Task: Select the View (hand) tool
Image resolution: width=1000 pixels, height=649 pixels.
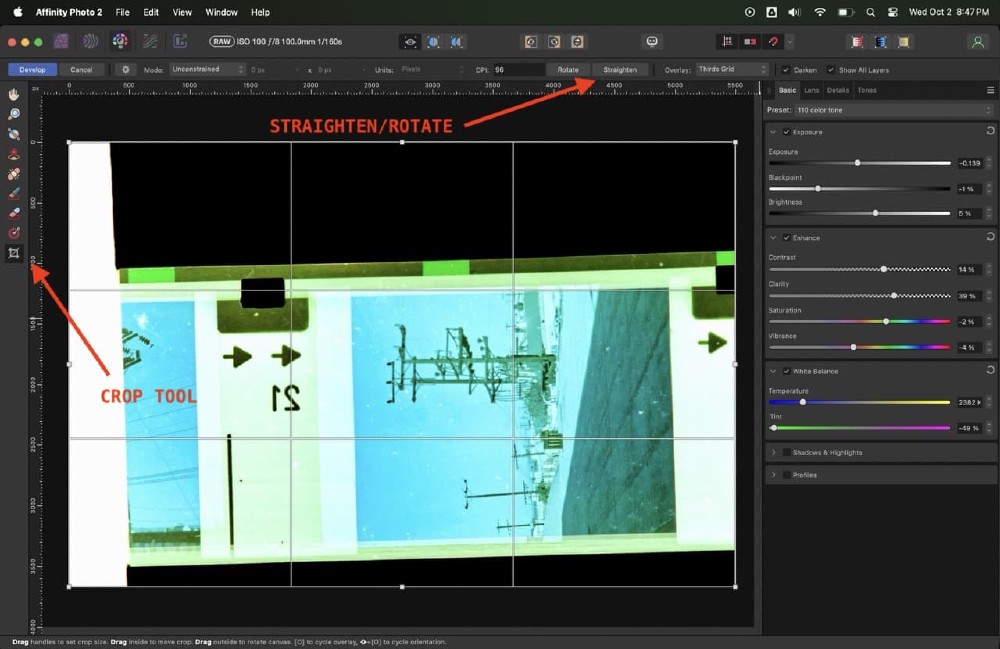Action: (13, 94)
